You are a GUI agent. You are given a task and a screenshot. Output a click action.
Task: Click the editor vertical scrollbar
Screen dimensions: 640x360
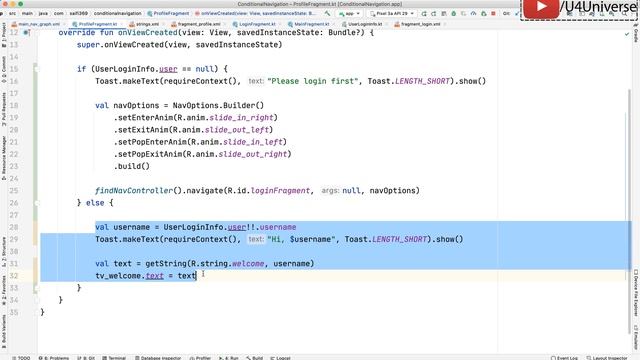(629, 210)
